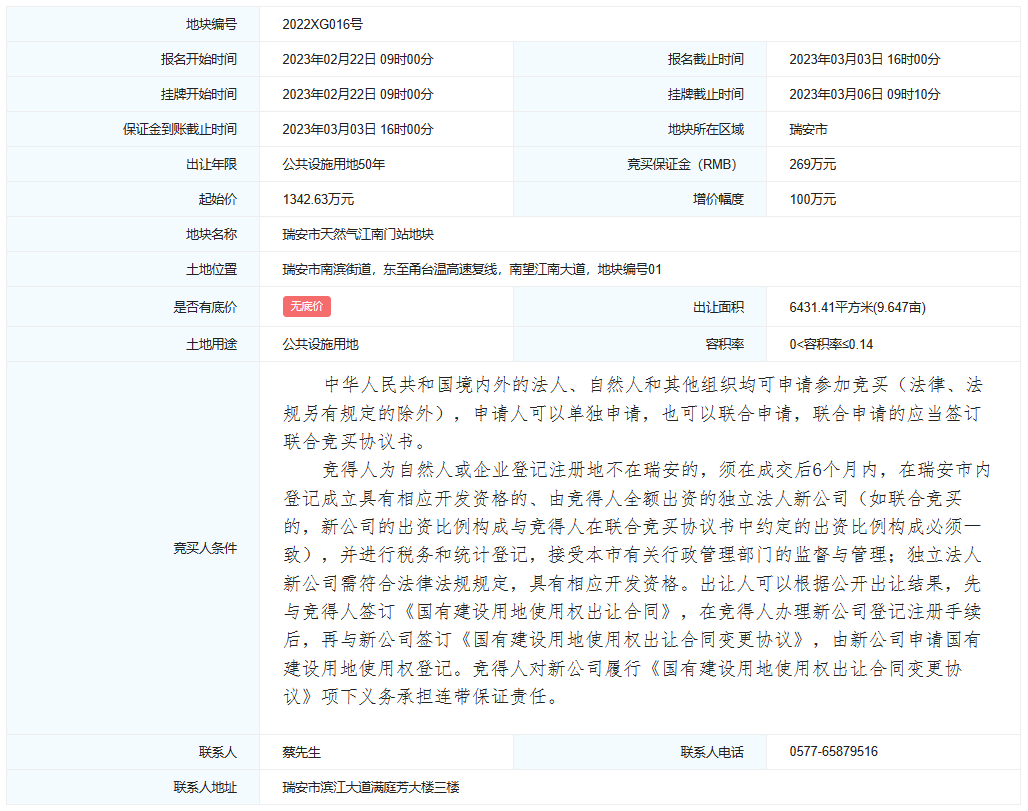
Task: Click the 竞买人条件 row label
Action: click(x=205, y=548)
